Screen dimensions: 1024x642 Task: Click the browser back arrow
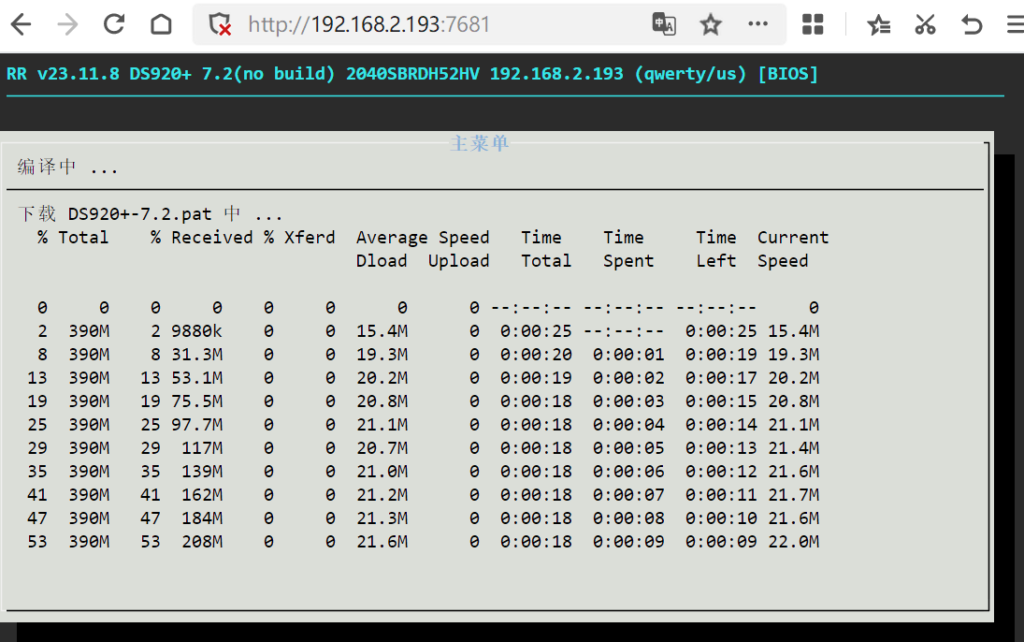coord(20,25)
